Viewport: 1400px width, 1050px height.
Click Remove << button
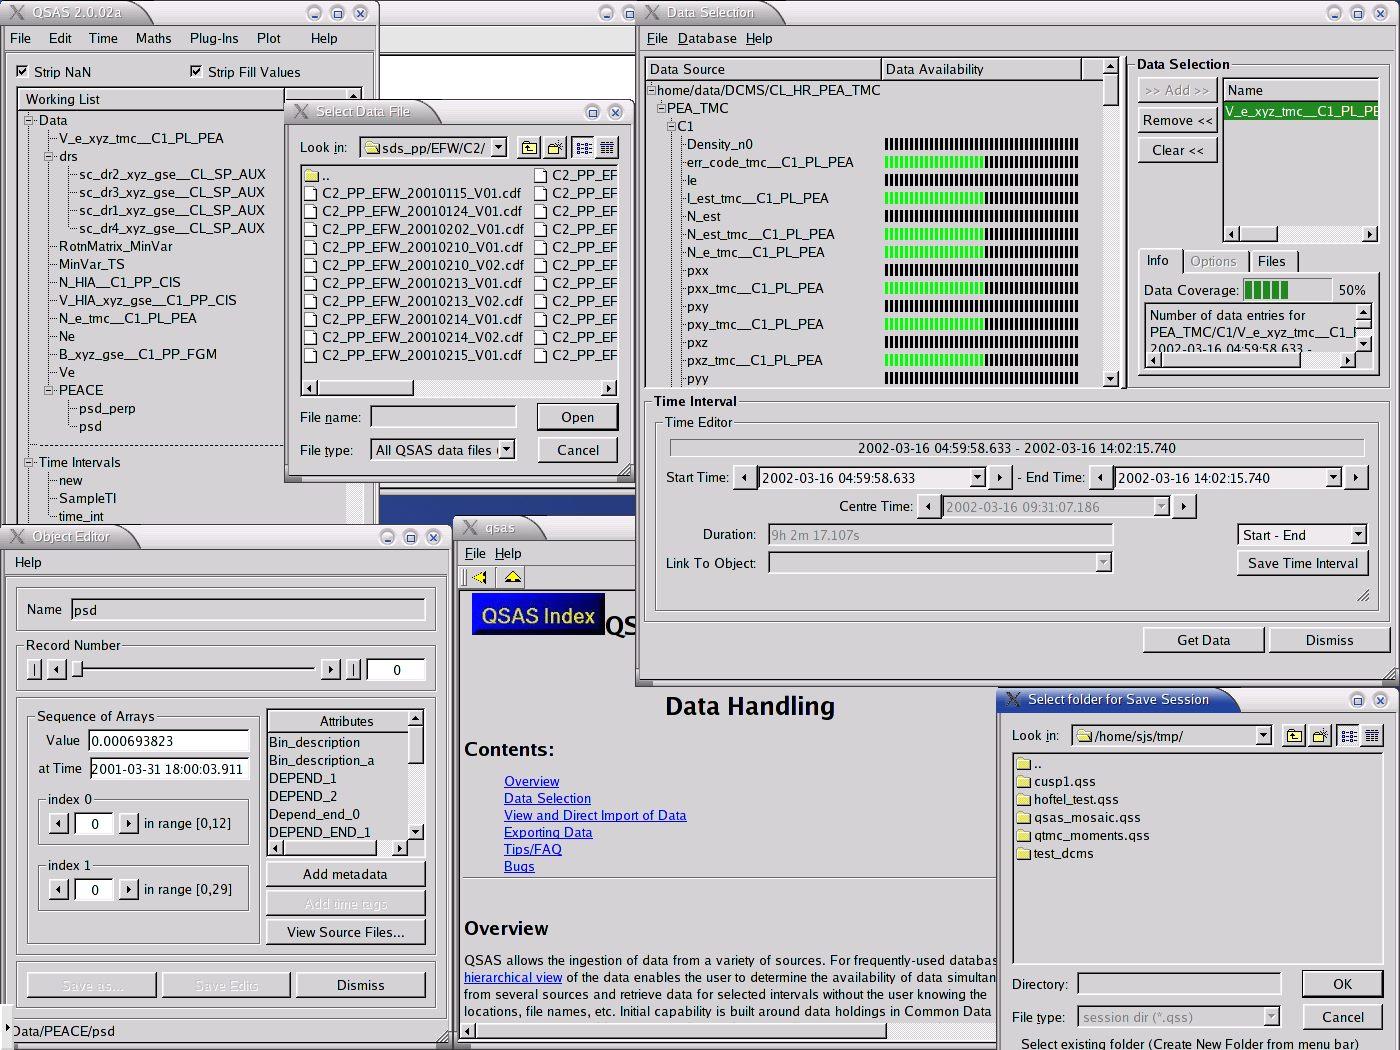pos(1178,120)
